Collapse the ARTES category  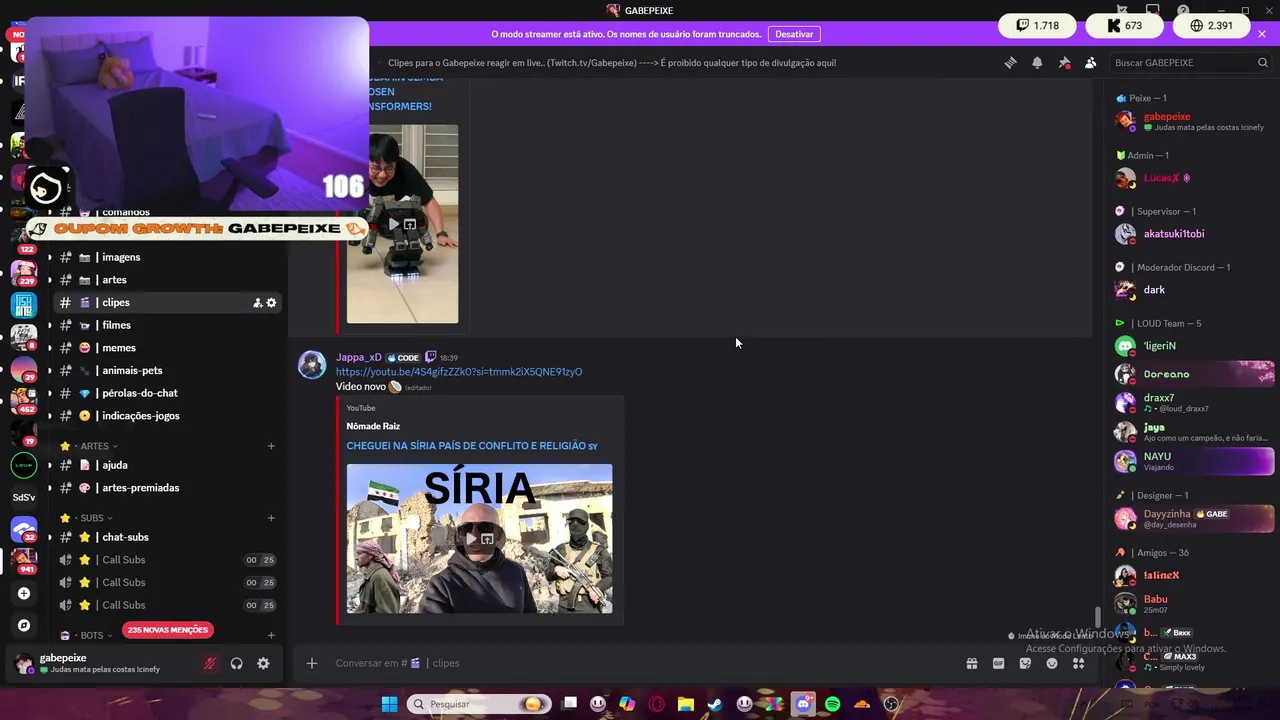(x=95, y=446)
